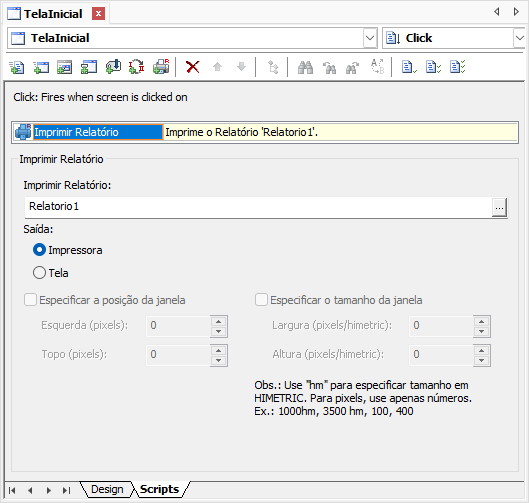The width and height of the screenshot is (529, 503).
Task: Click the Relatorio1 report name field
Action: tap(258, 207)
